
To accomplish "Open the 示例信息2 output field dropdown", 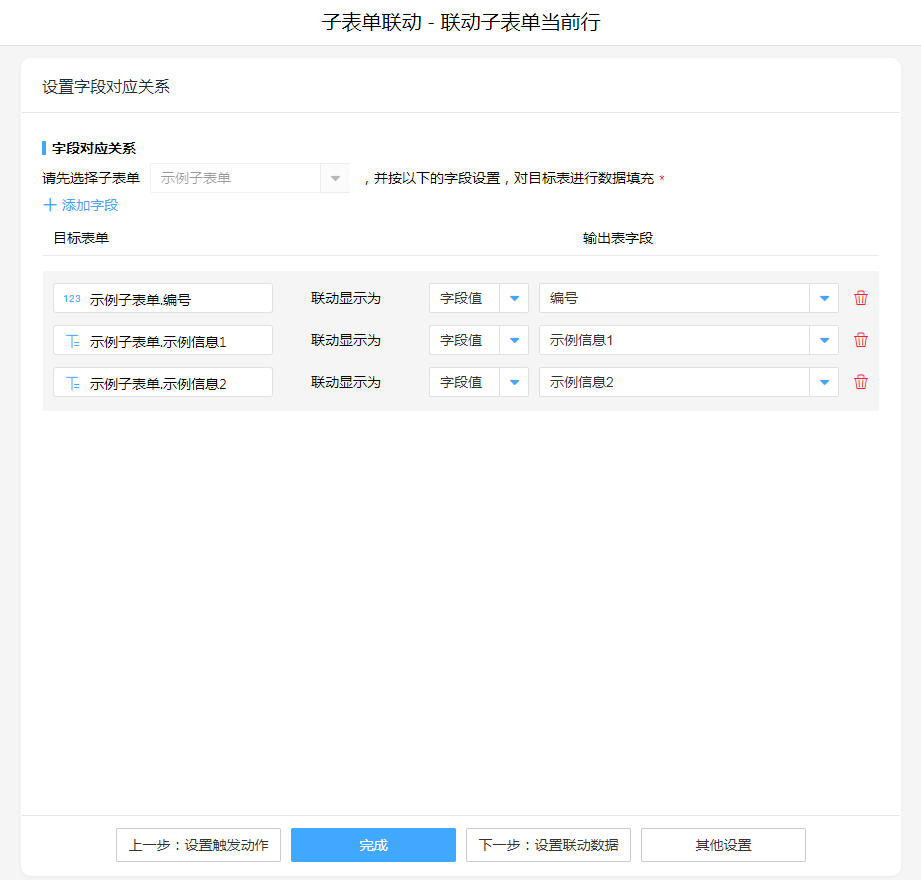I will pyautogui.click(x=824, y=382).
